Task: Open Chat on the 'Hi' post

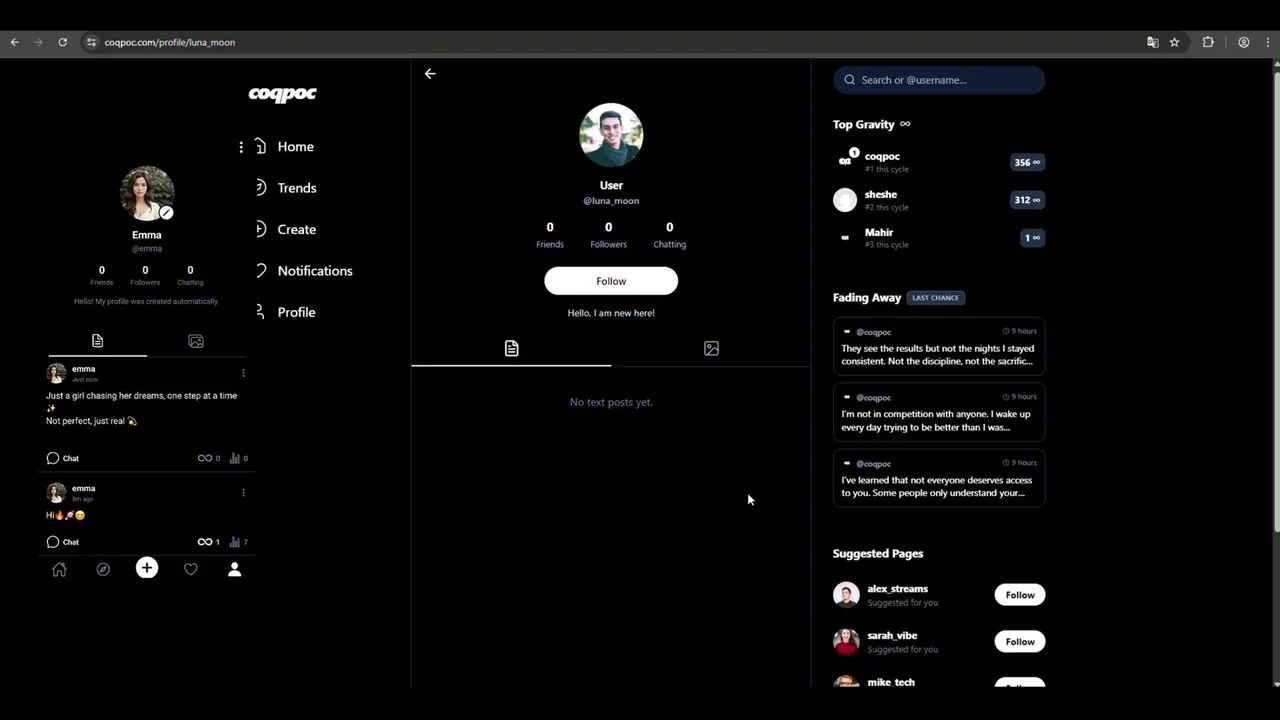Action: [62, 542]
